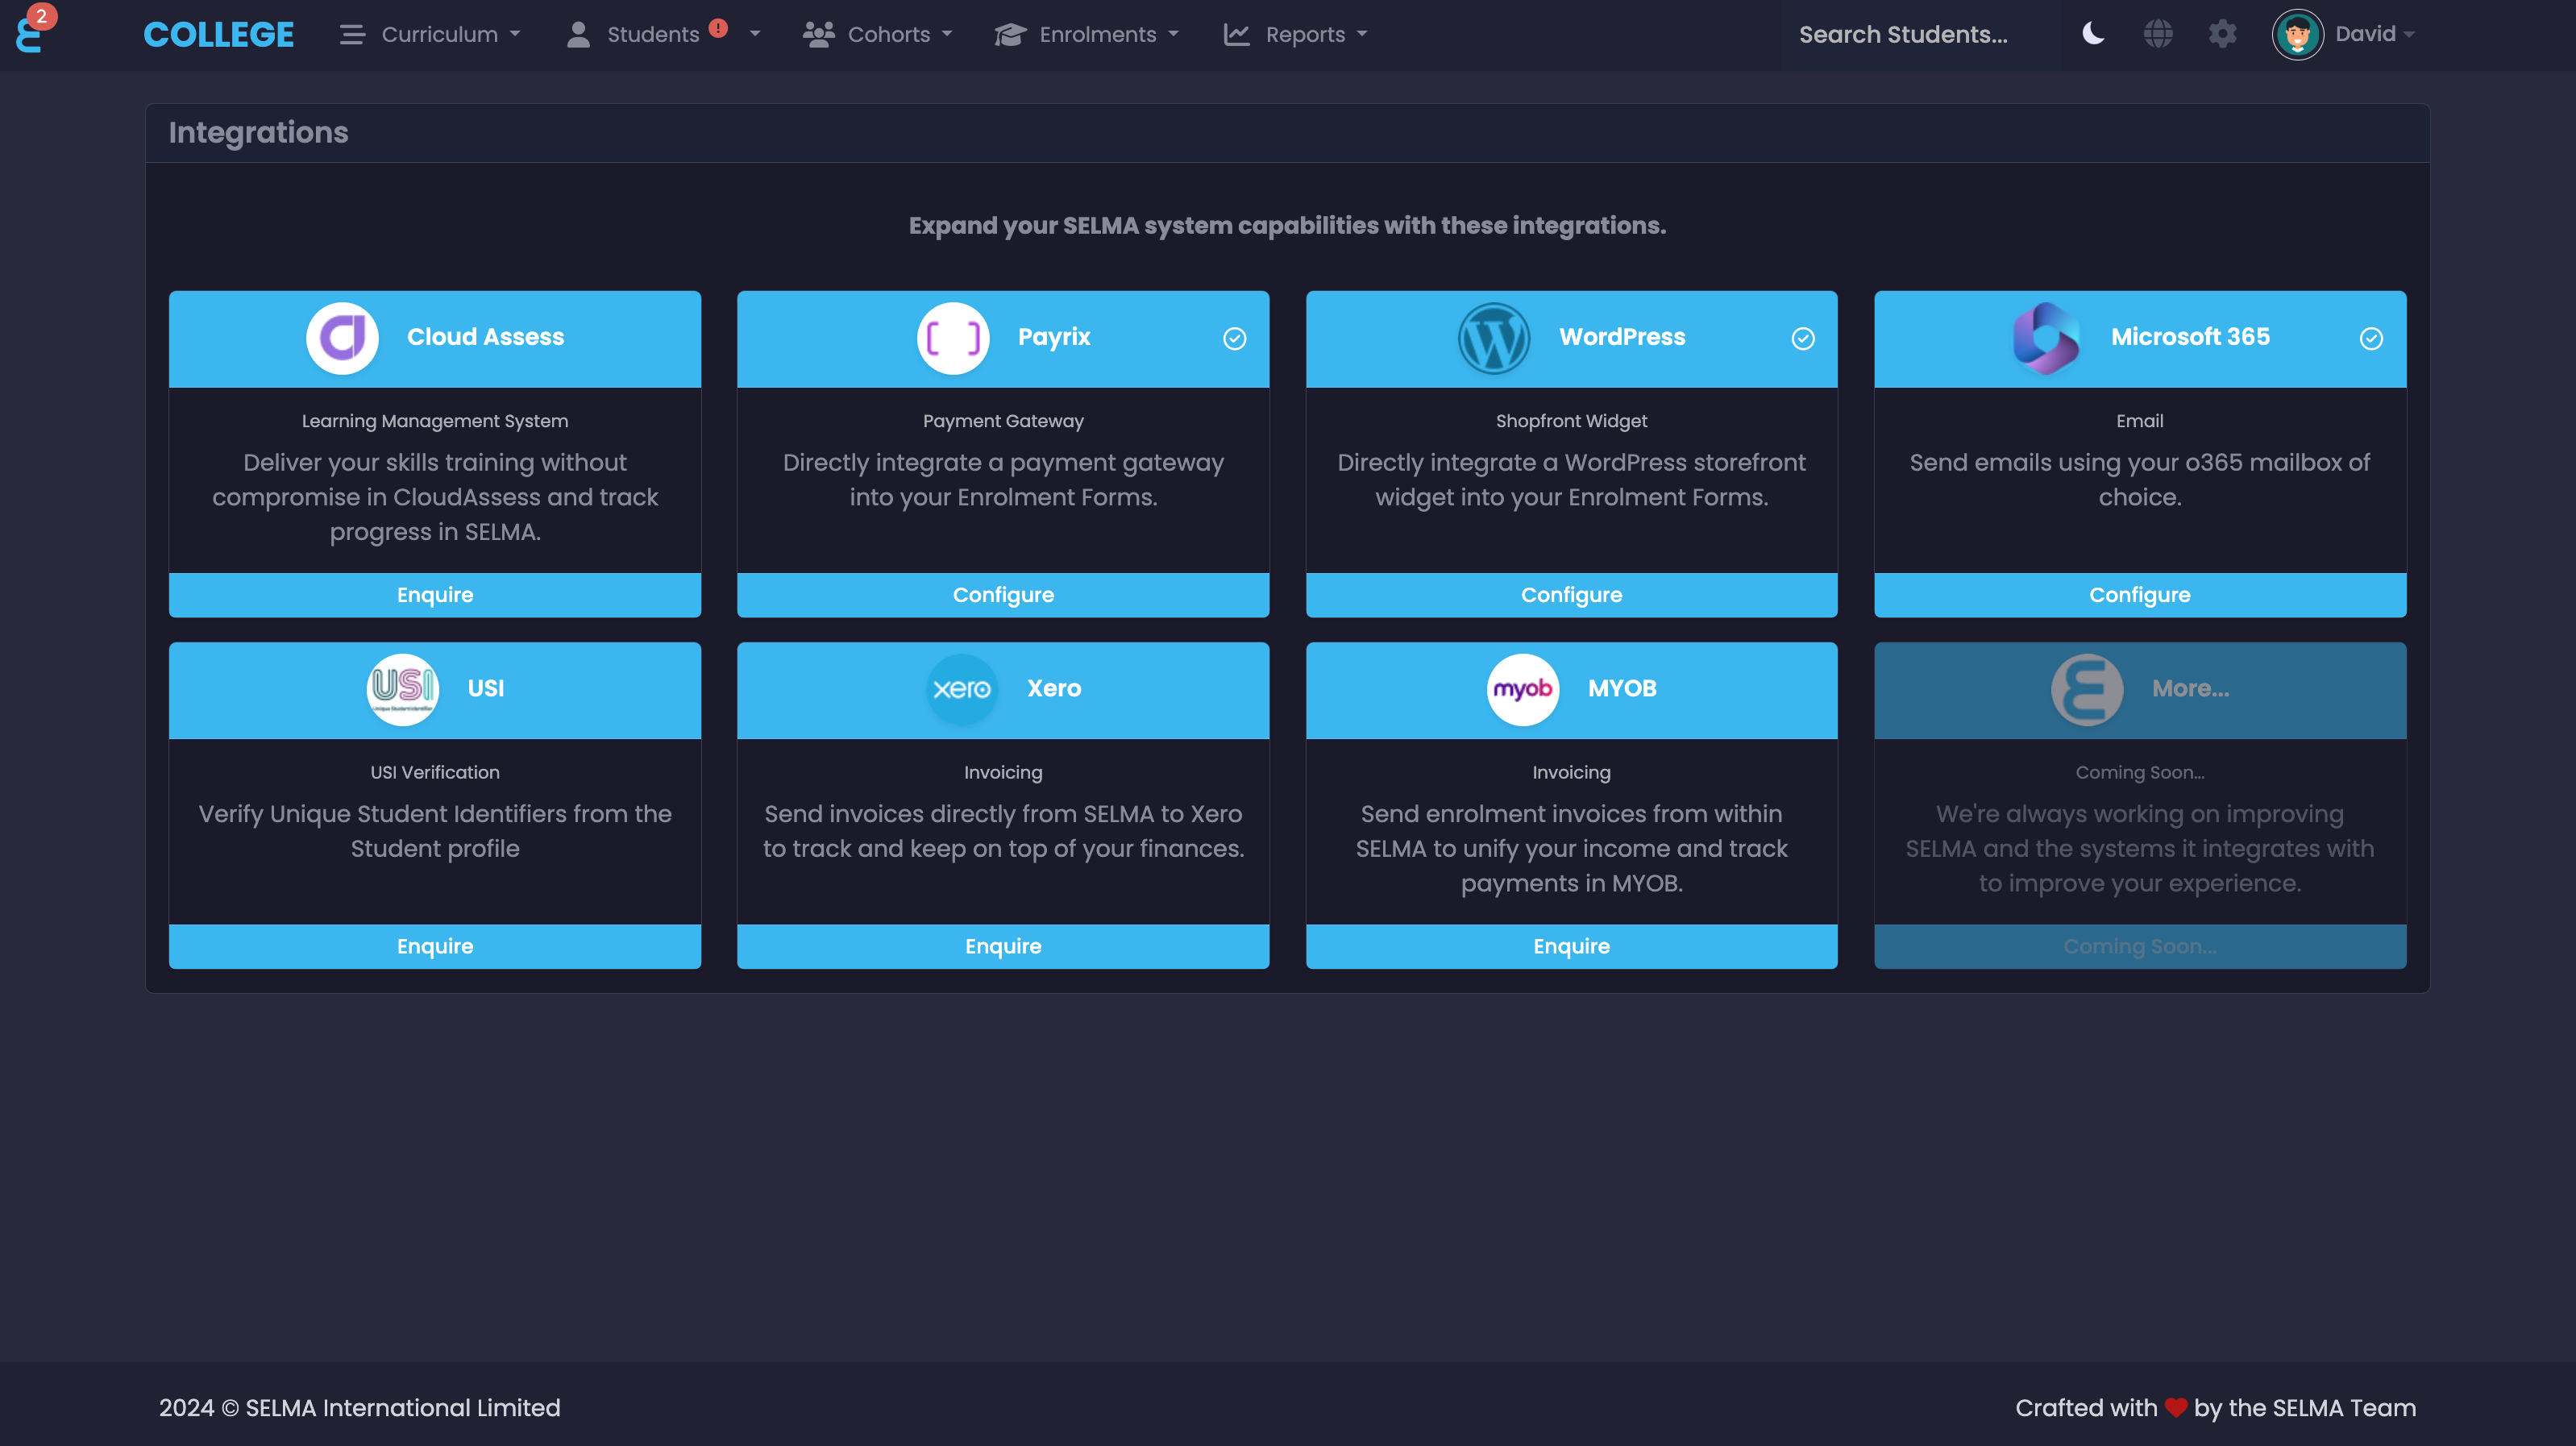
Task: Click the SELMA logo with notification badge
Action: [x=30, y=33]
